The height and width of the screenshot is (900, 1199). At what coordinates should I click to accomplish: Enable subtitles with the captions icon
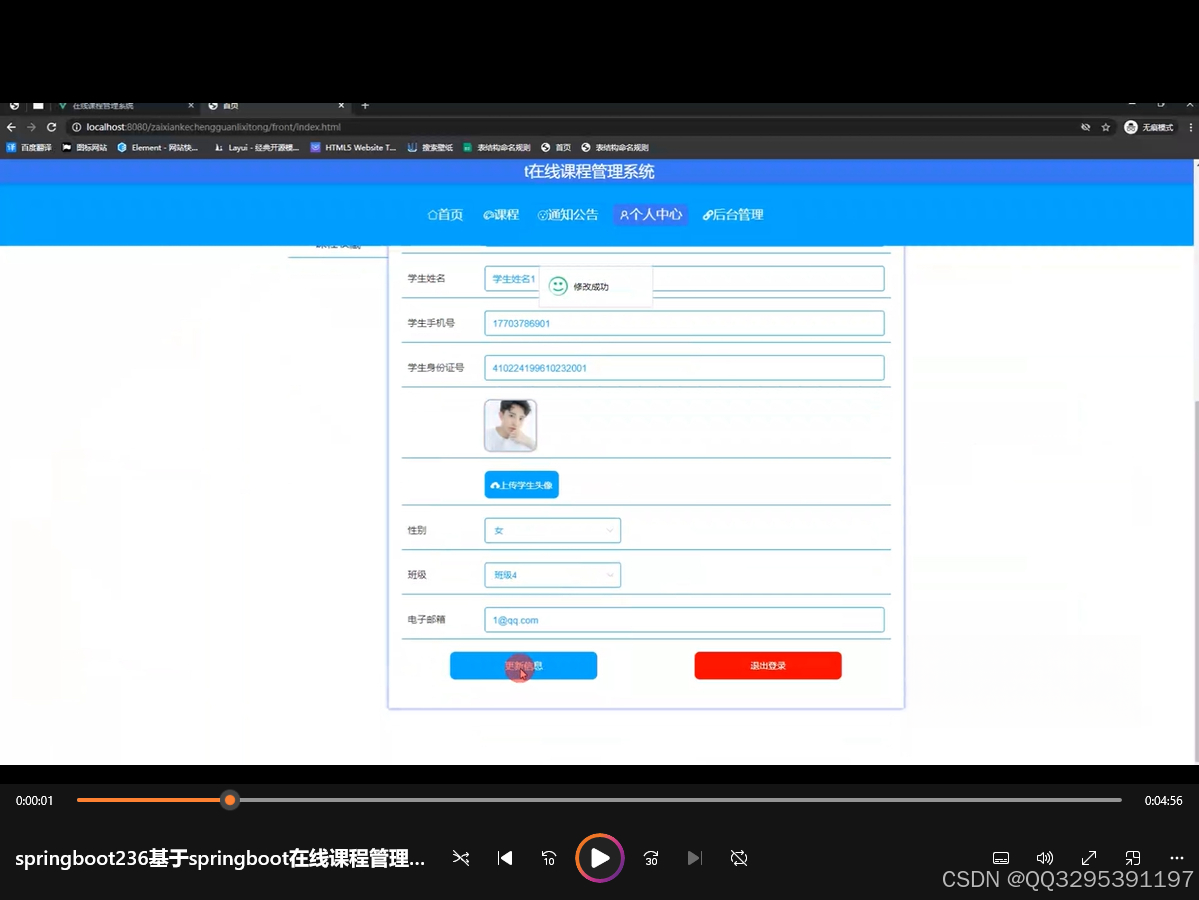pyautogui.click(x=1000, y=857)
